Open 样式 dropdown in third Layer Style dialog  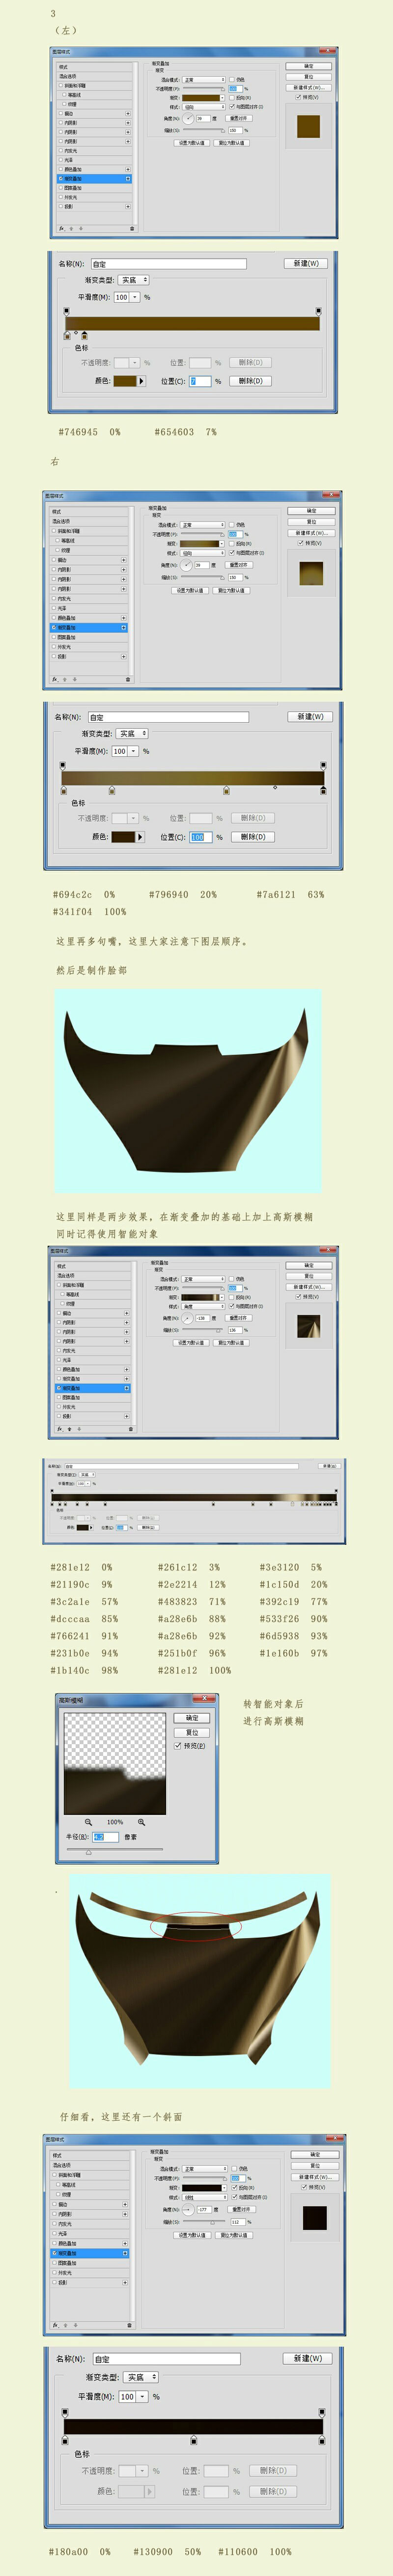point(203,1306)
